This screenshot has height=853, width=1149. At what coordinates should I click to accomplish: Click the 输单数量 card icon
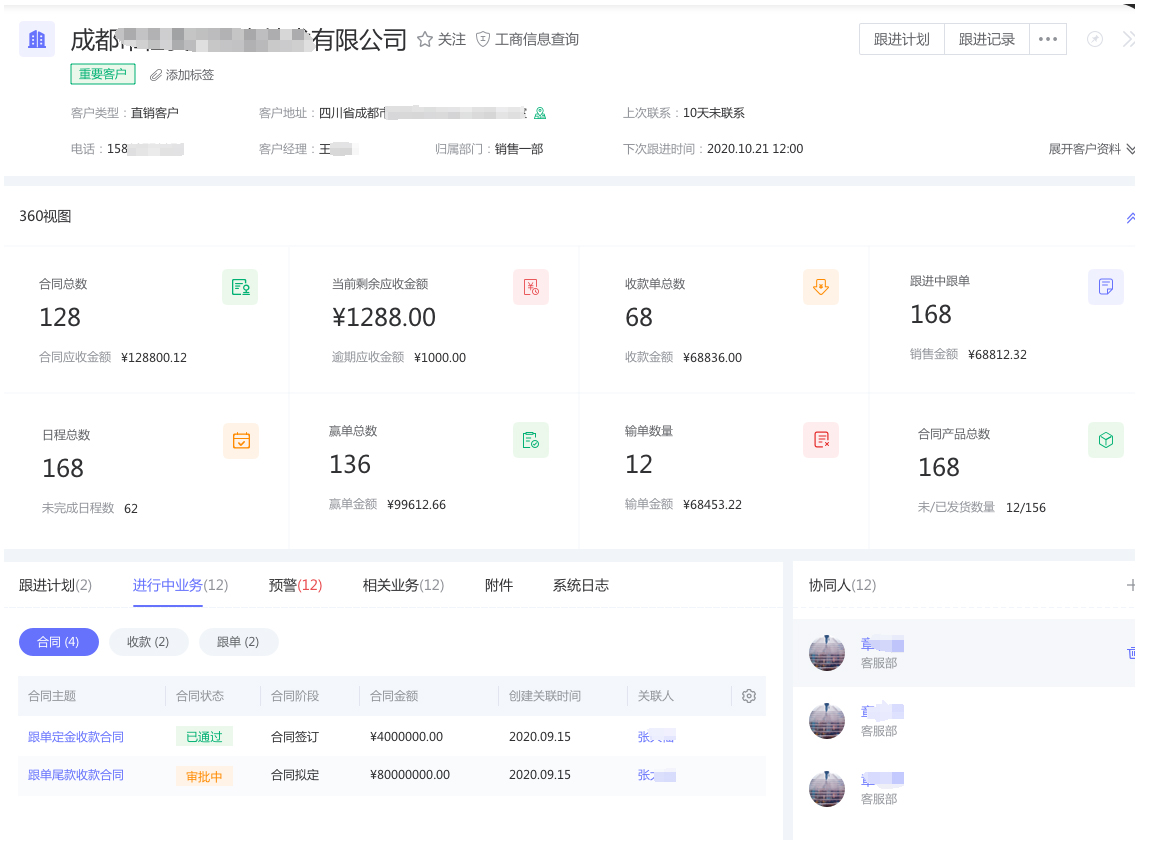click(821, 440)
